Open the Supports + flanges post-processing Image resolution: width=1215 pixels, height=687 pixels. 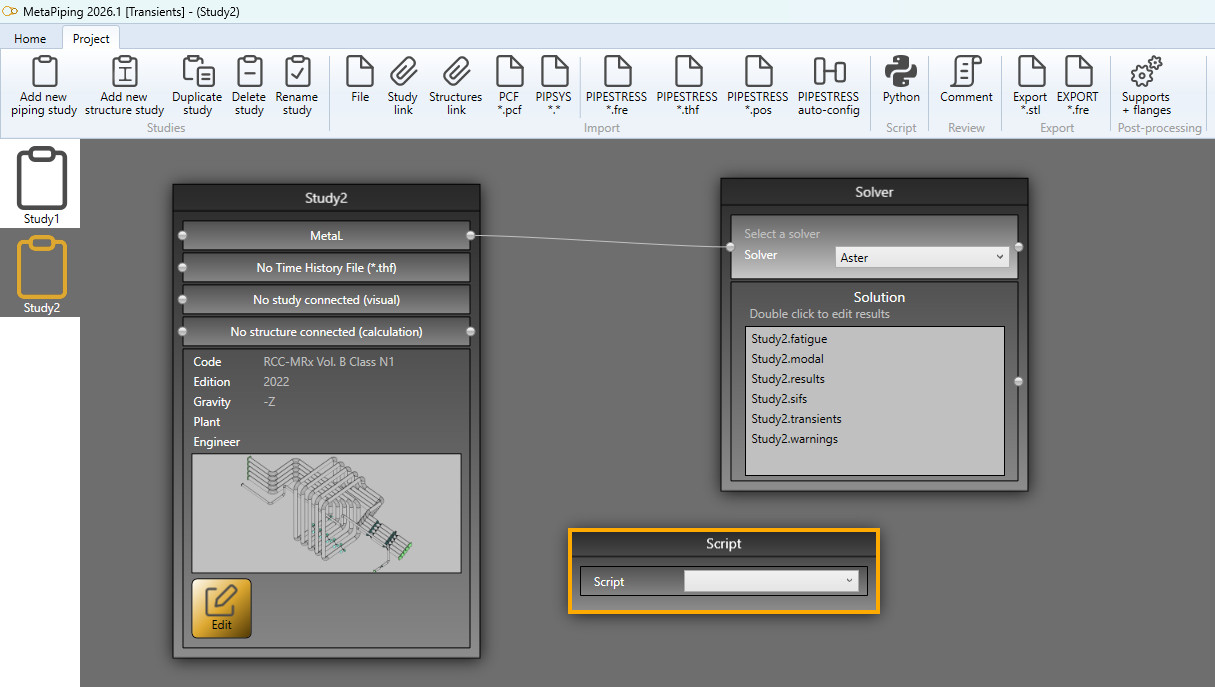point(1146,86)
